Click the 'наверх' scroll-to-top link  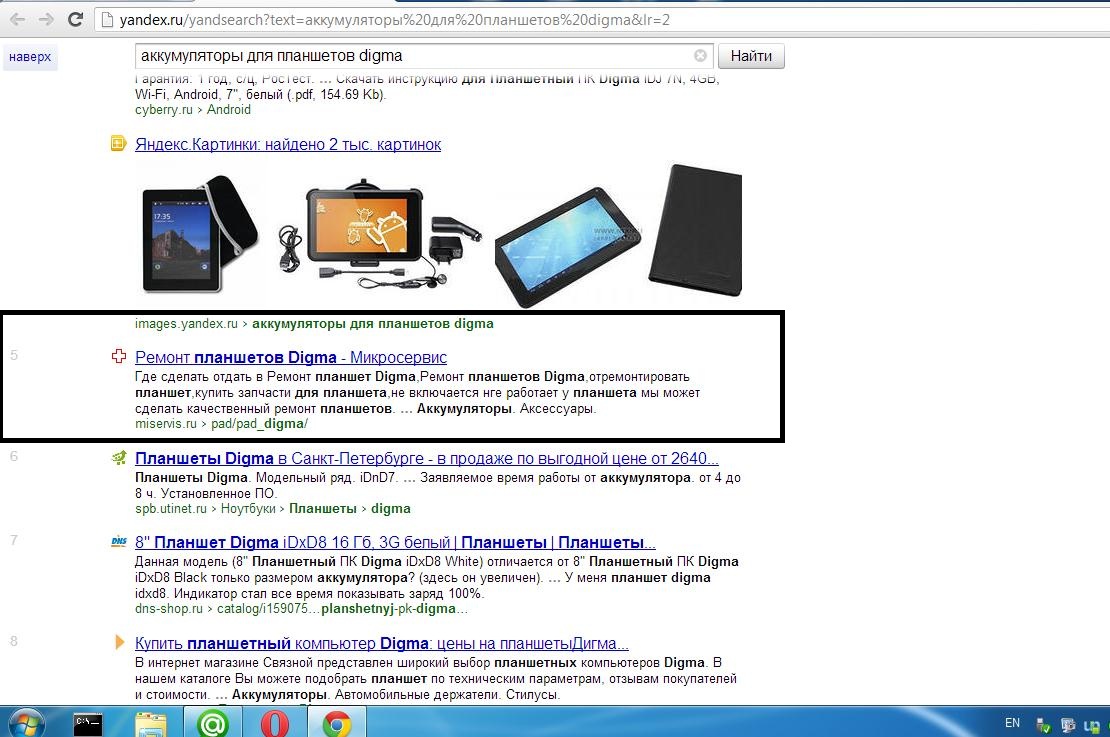point(30,57)
